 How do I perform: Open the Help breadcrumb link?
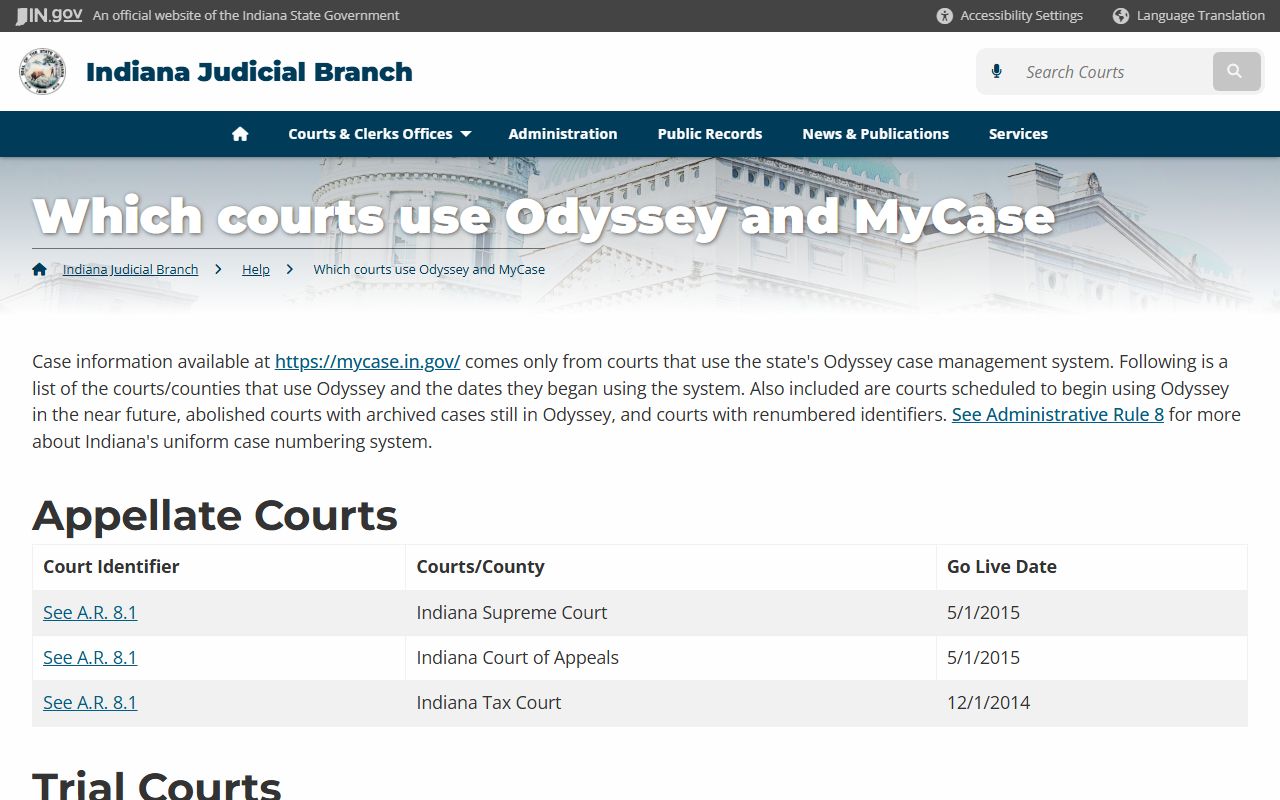(256, 269)
